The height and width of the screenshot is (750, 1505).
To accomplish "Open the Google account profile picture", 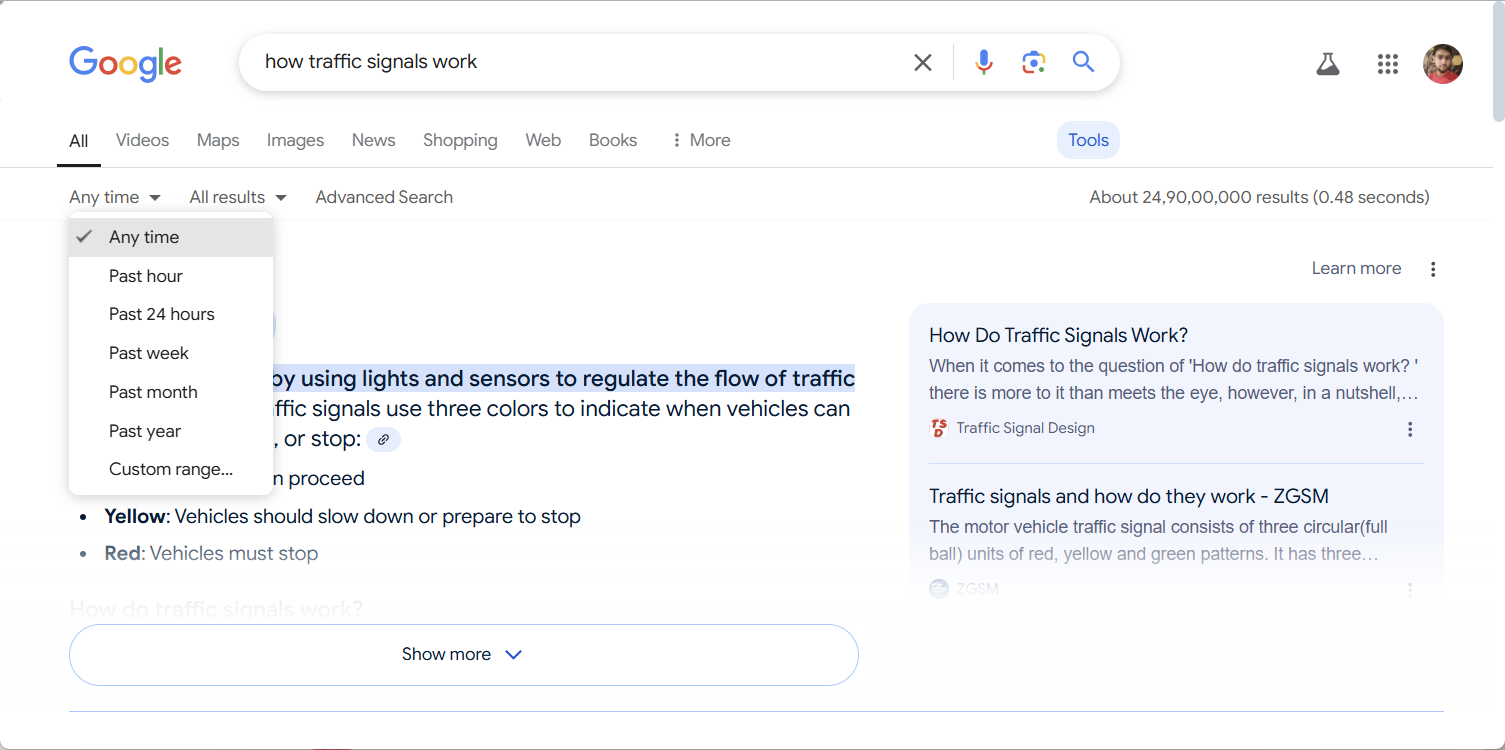I will tap(1443, 64).
